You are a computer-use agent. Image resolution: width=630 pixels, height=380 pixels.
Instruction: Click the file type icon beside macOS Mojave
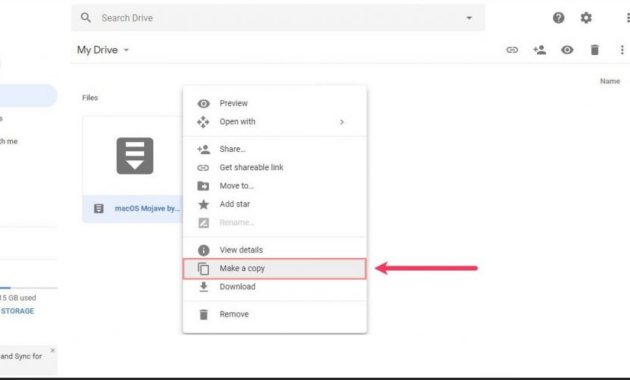click(x=99, y=208)
